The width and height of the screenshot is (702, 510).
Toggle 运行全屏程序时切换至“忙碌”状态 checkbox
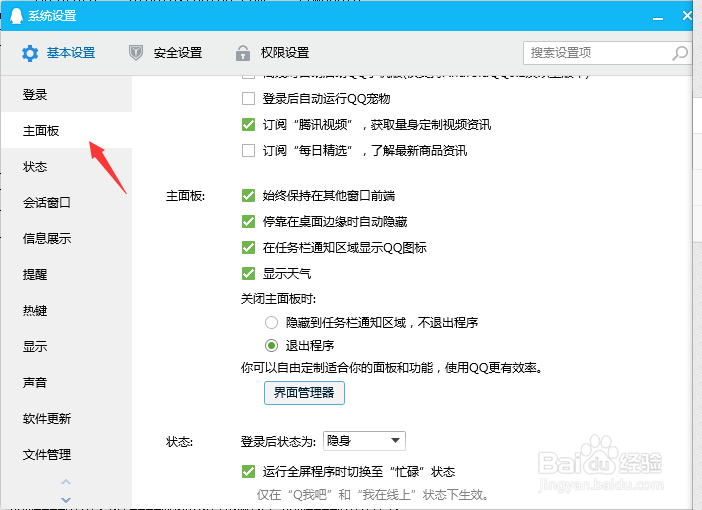(248, 471)
